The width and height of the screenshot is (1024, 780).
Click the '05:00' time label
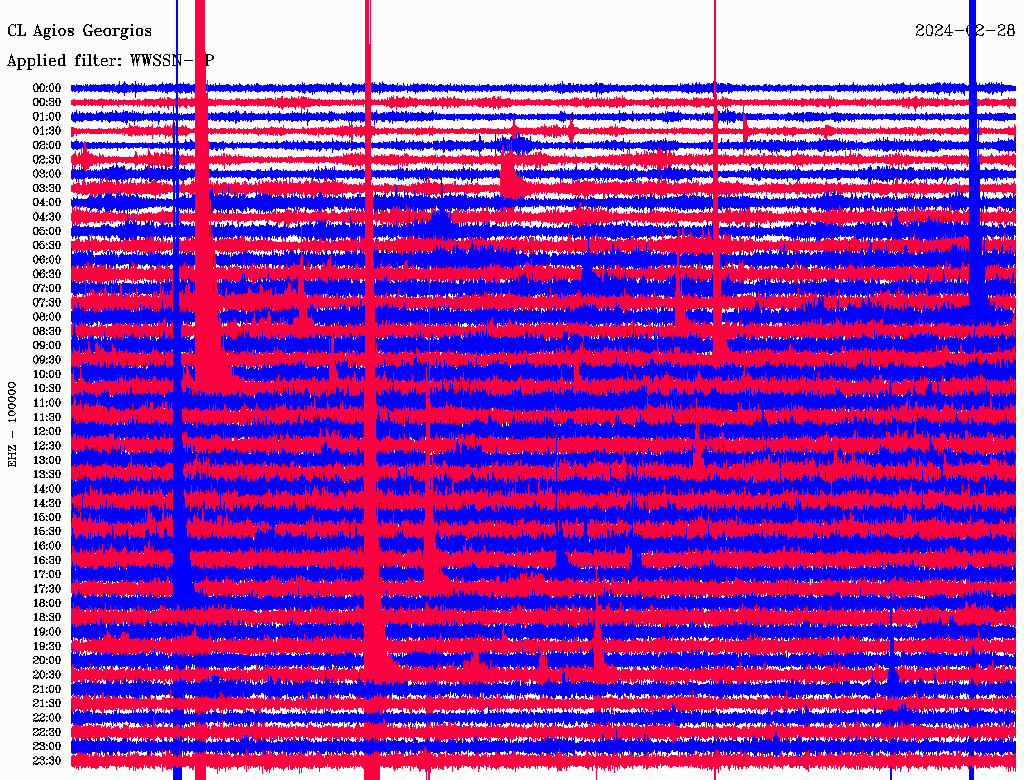[47, 231]
